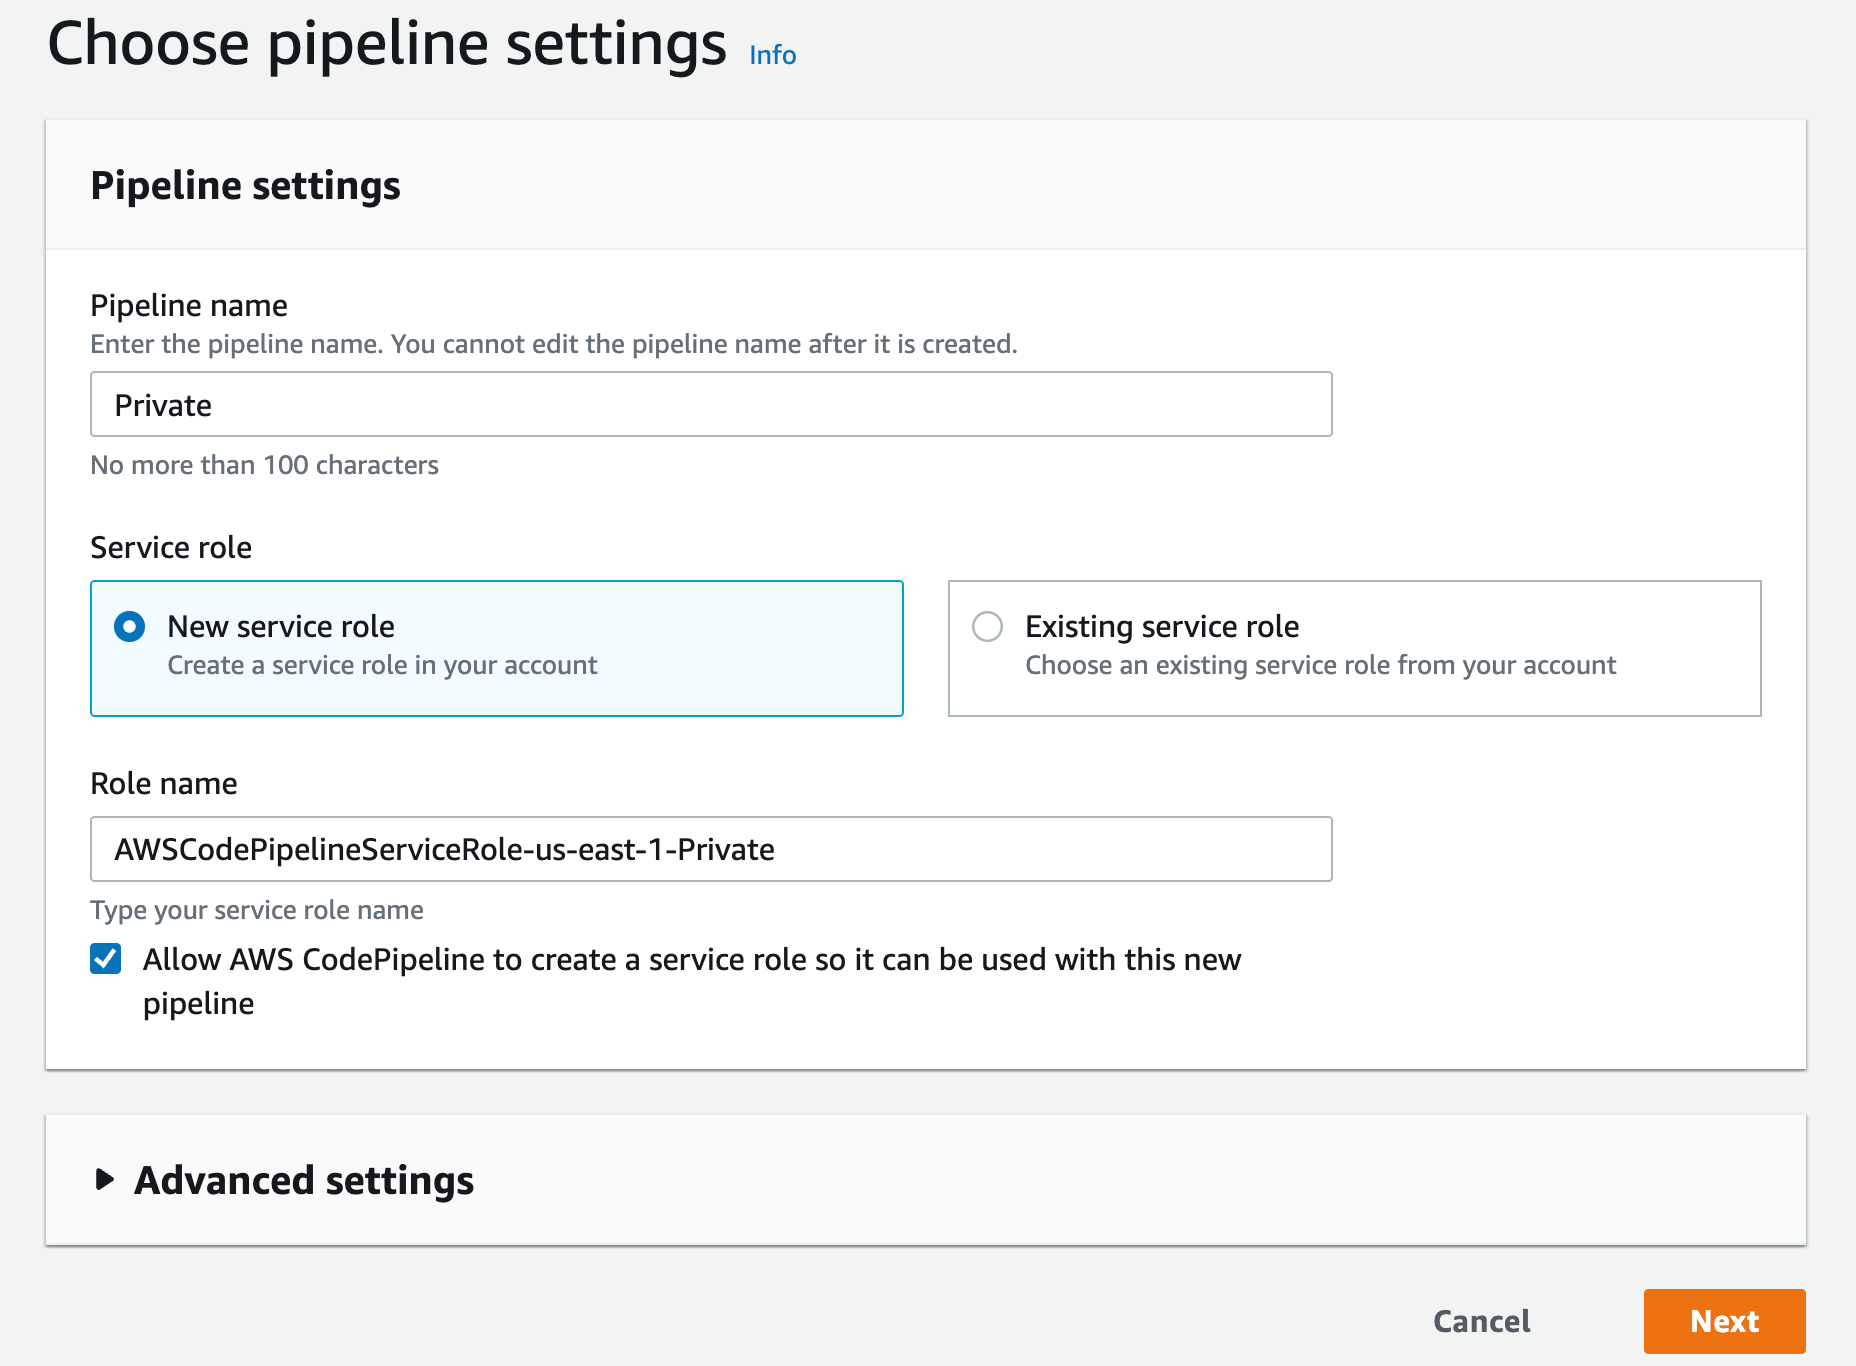Screen dimensions: 1856x1366
Task: Click the Info link beside page title
Action: point(771,54)
